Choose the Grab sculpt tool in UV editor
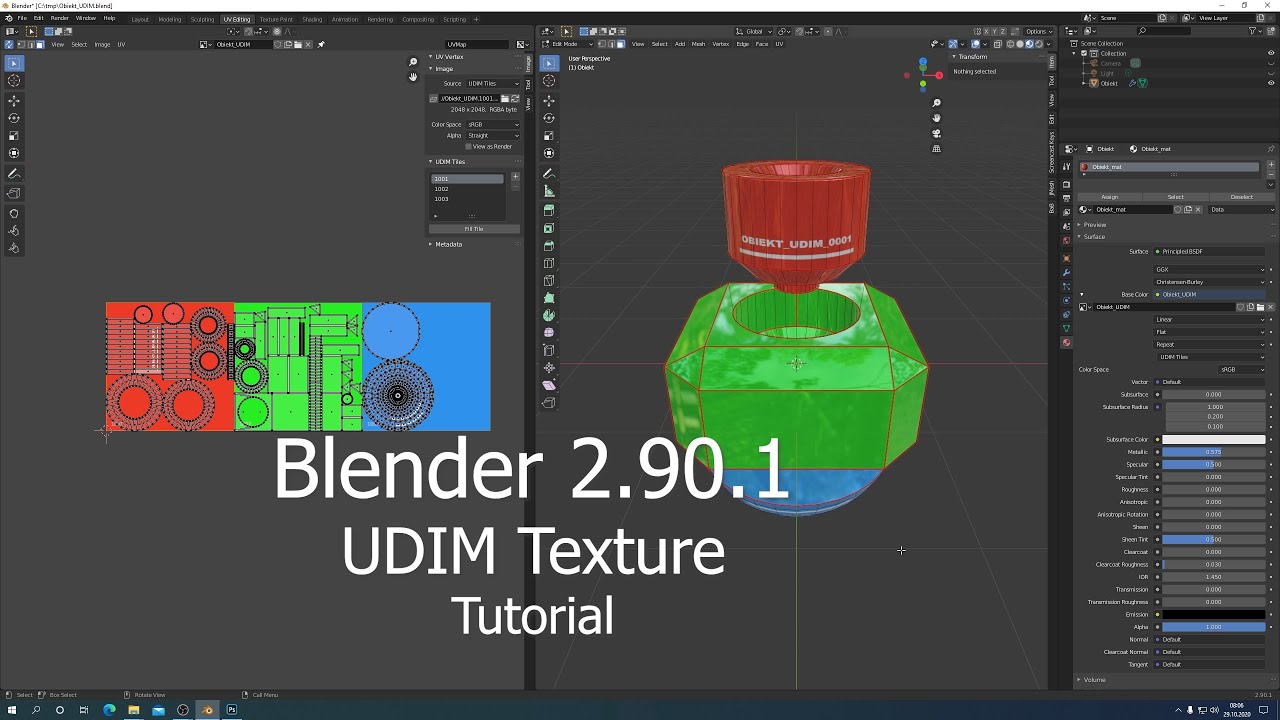1280x720 pixels. click(14, 213)
